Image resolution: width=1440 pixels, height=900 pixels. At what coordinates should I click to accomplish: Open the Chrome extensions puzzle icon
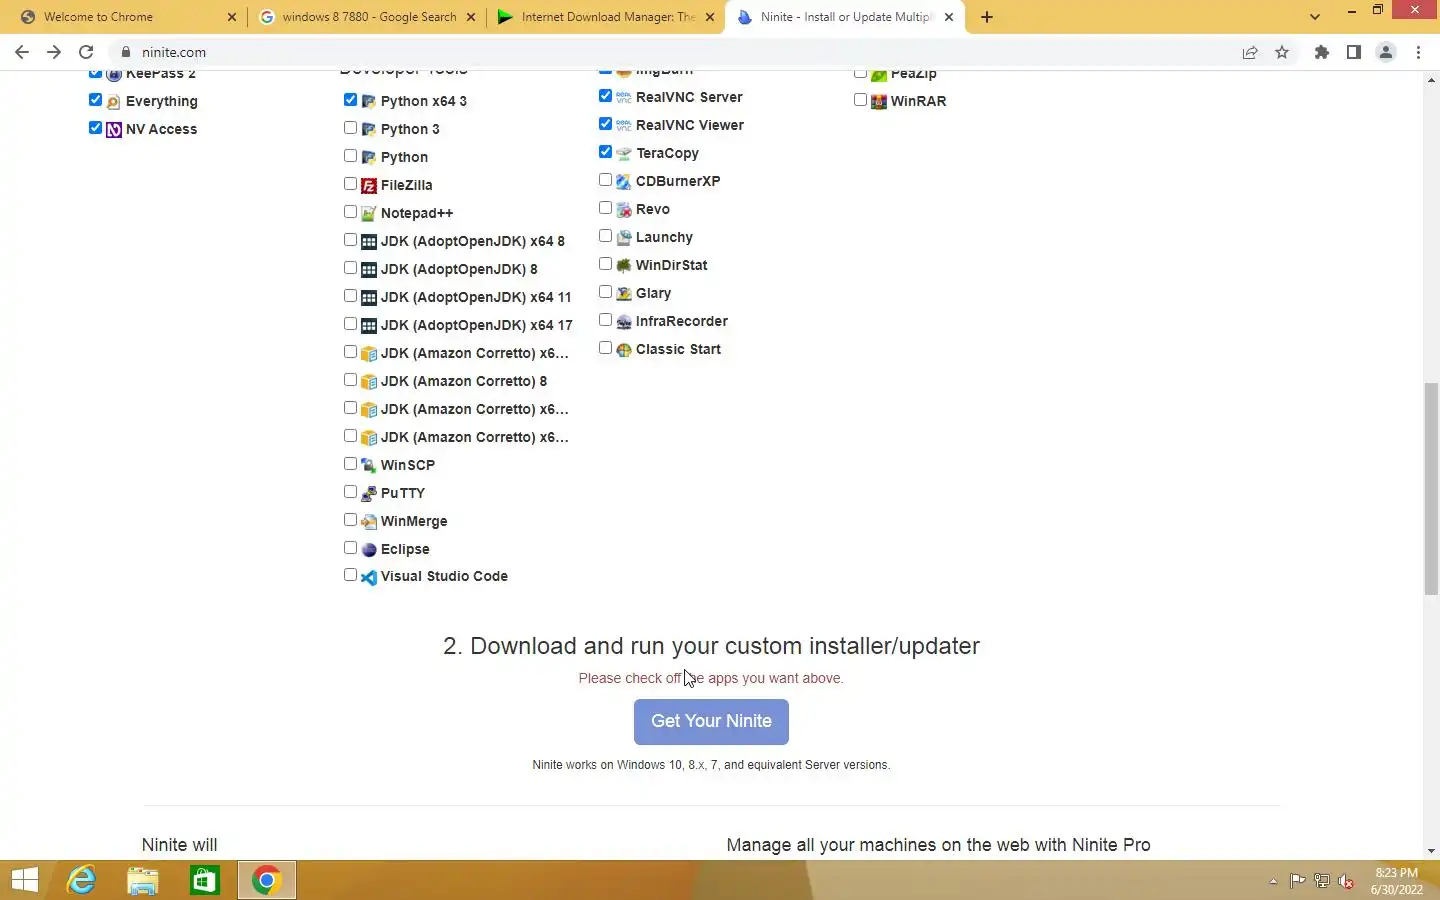coord(1322,52)
